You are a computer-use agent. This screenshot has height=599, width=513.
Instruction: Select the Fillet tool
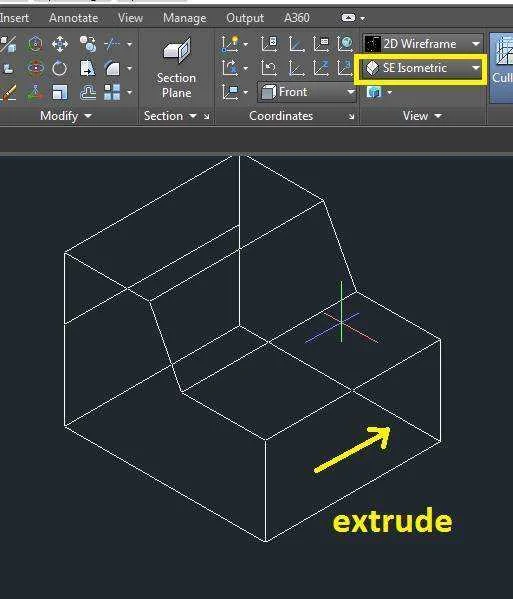112,68
